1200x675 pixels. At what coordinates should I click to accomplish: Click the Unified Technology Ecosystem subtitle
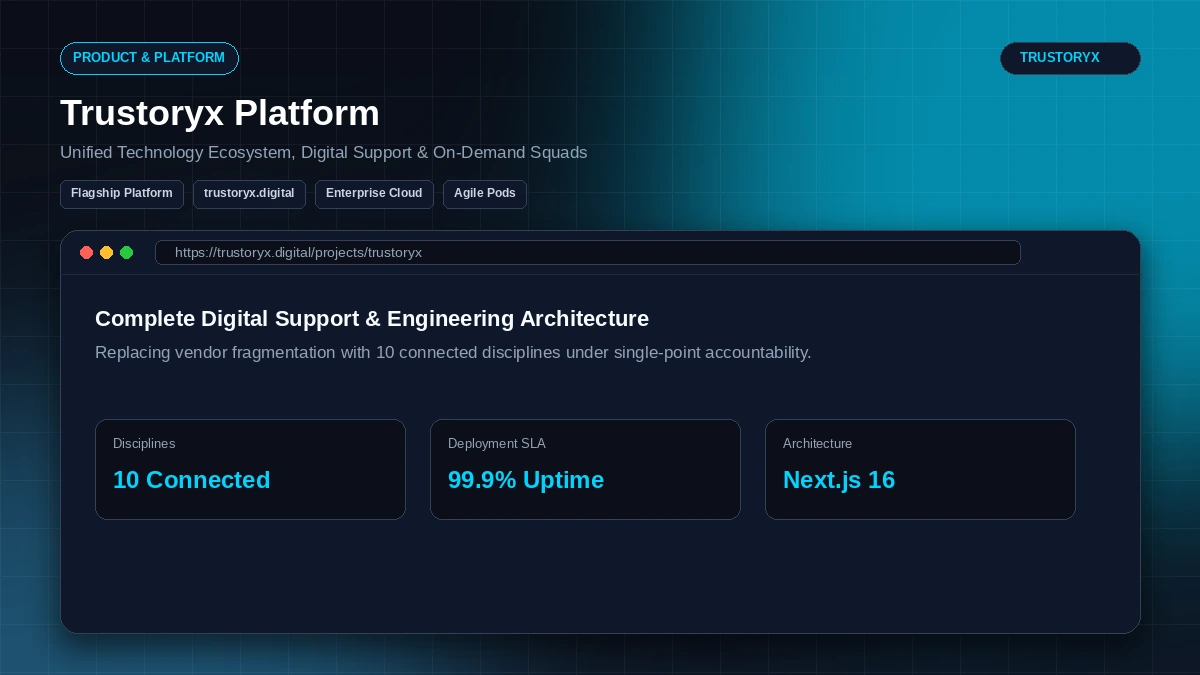click(324, 153)
